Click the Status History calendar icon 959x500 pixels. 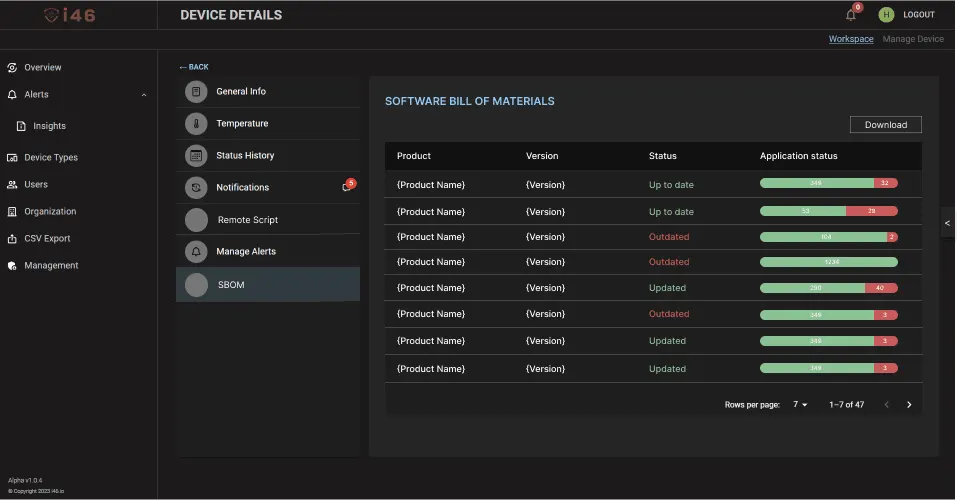[197, 156]
